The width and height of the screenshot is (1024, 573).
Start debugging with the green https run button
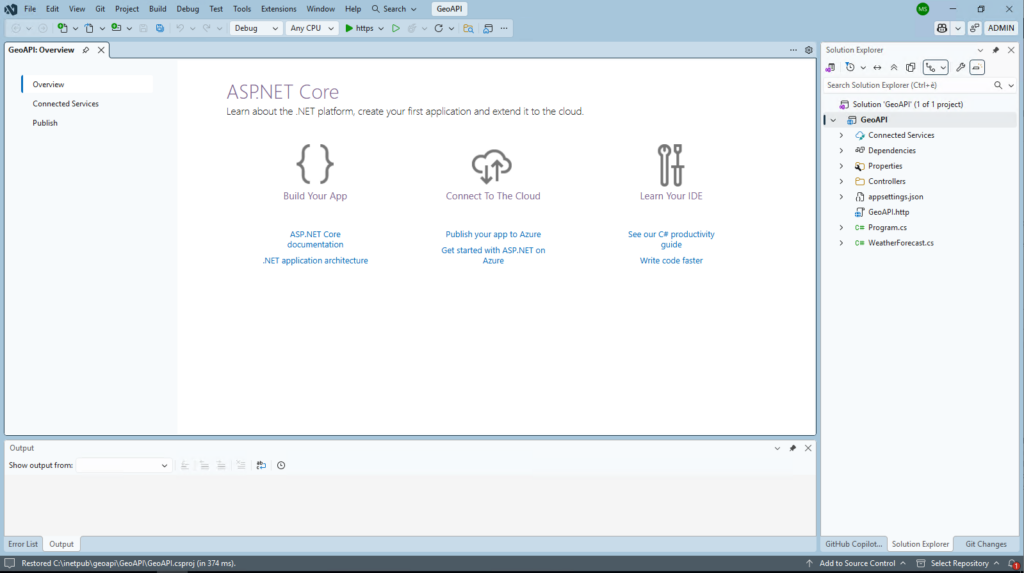tap(359, 28)
